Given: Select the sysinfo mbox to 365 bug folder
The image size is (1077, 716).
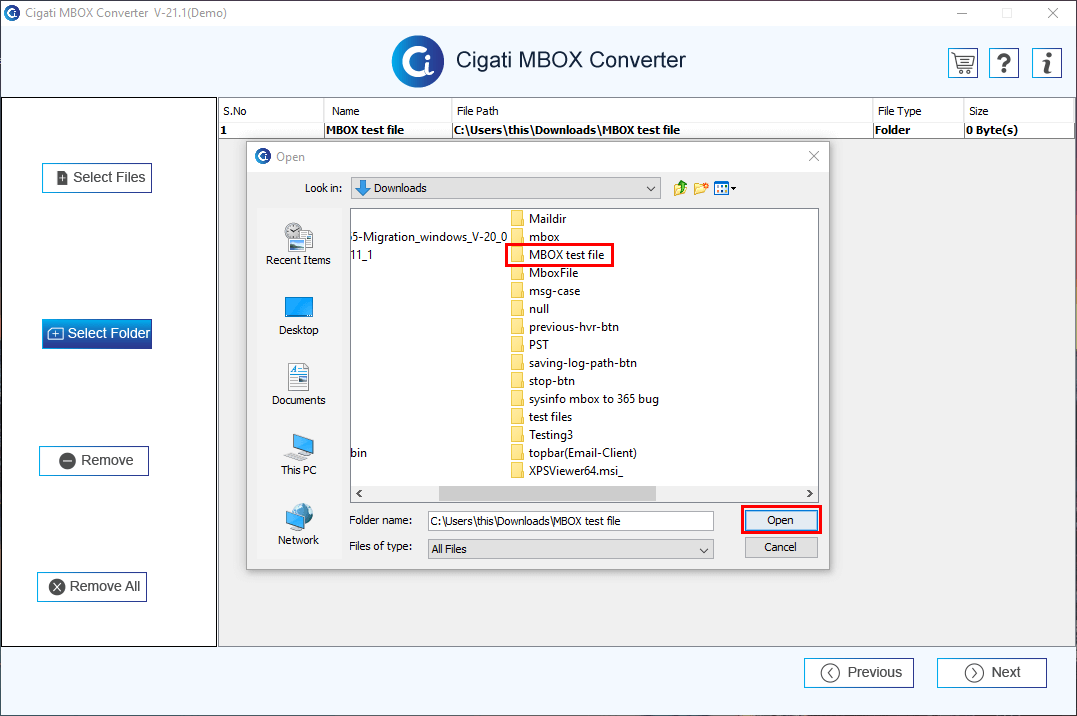Looking at the screenshot, I should point(585,399).
